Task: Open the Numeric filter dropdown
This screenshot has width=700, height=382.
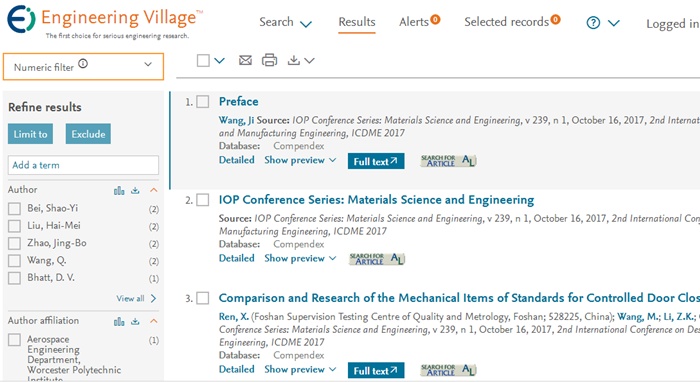Action: click(83, 67)
